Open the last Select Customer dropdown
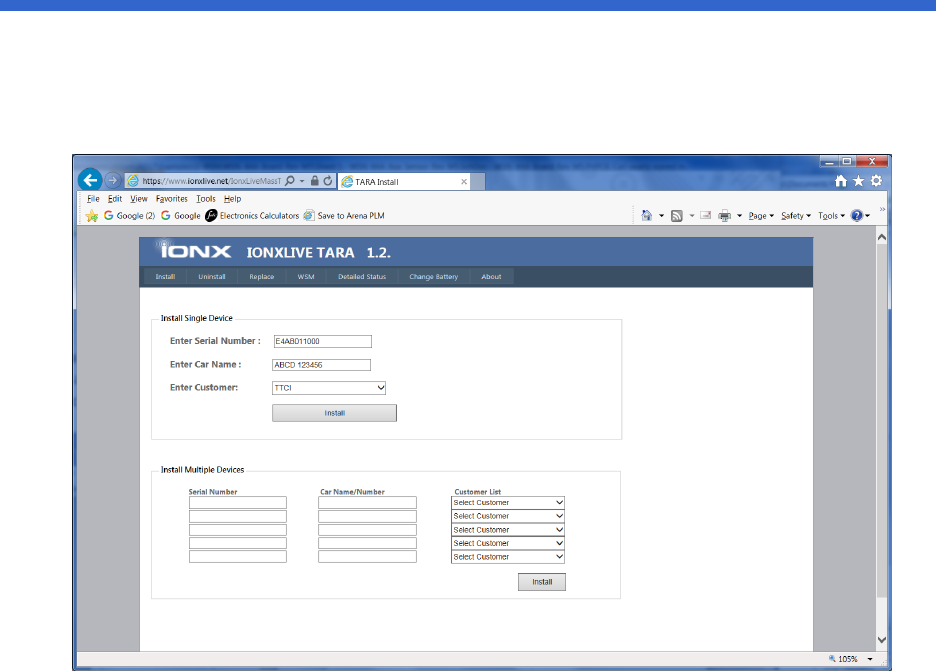Image resolution: width=936 pixels, height=671 pixels. tap(508, 557)
